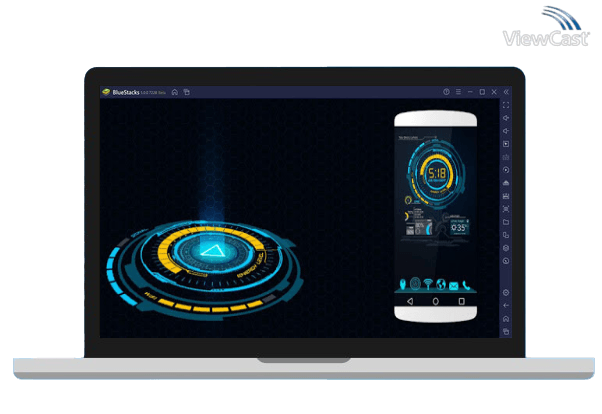Viewport: 602px width, 414px height.
Task: Click the install APK icon in sidebar
Action: (x=506, y=183)
